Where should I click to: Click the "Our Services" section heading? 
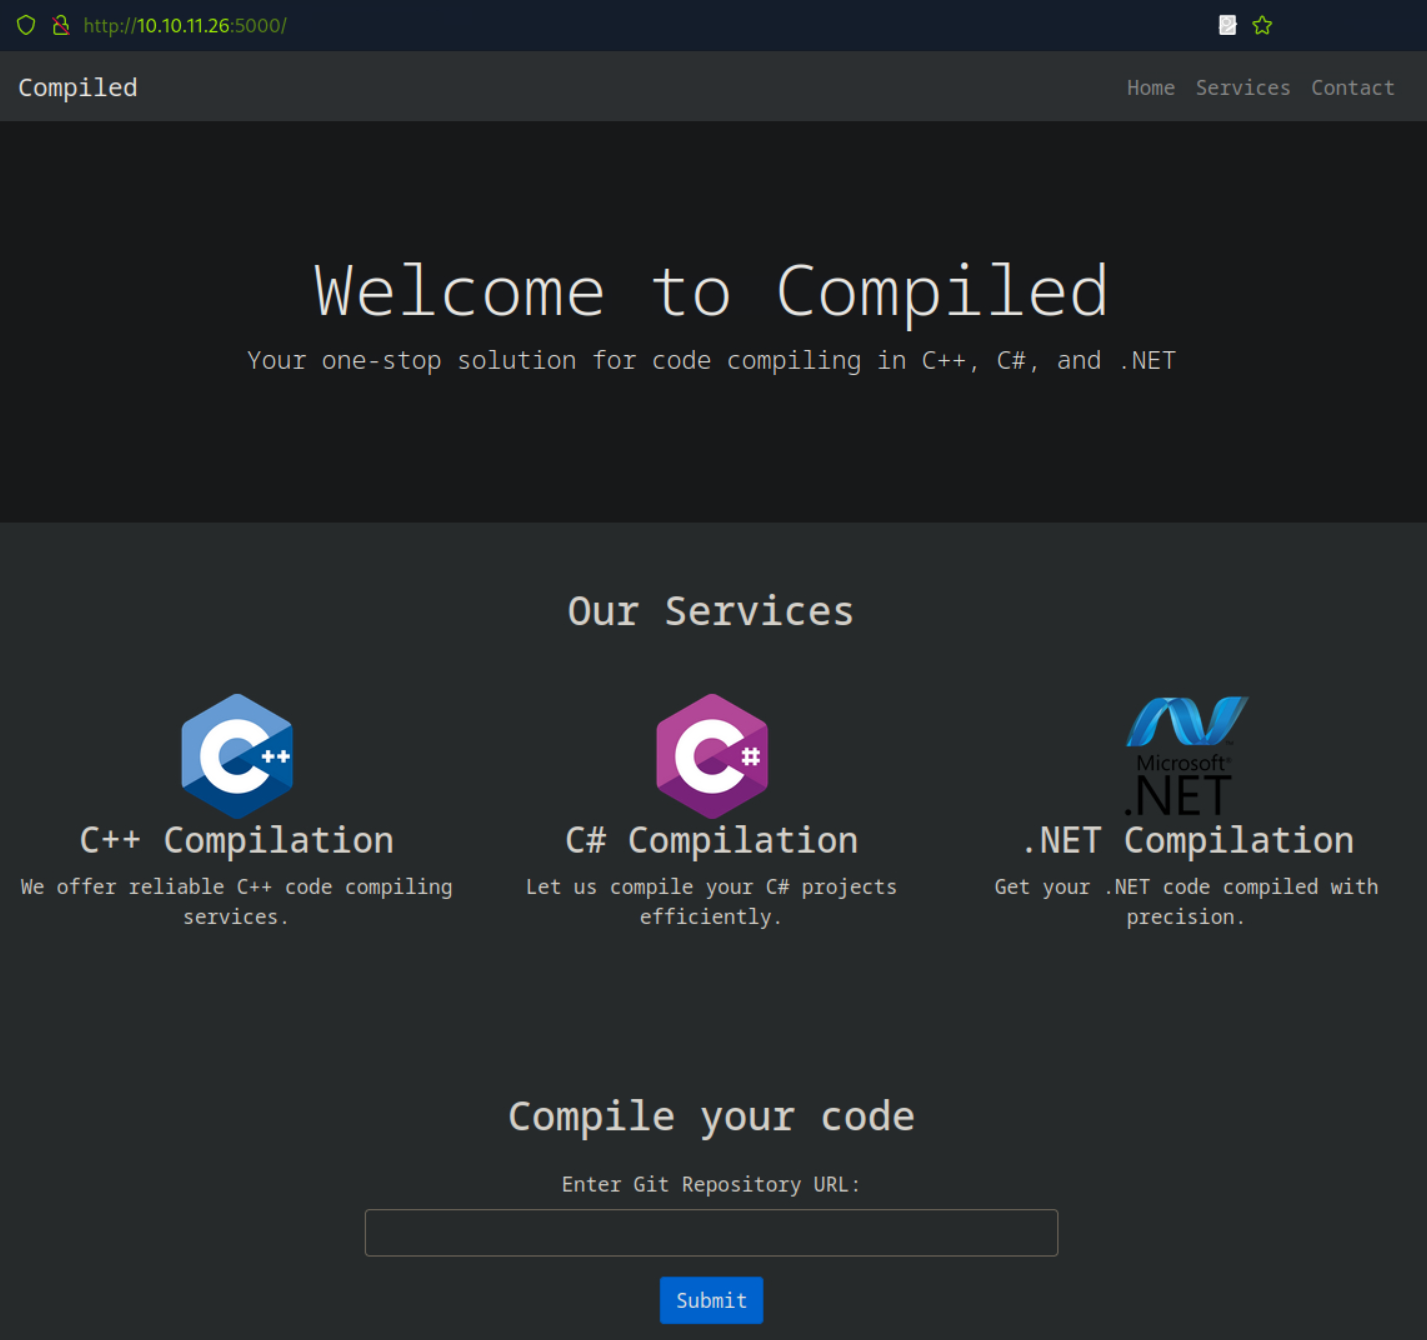pos(711,611)
